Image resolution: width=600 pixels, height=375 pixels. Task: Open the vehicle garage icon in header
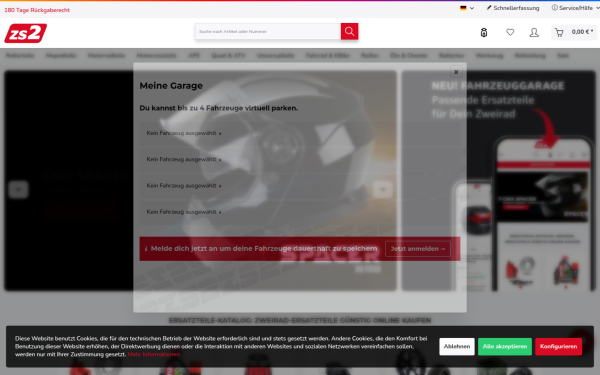coord(484,33)
